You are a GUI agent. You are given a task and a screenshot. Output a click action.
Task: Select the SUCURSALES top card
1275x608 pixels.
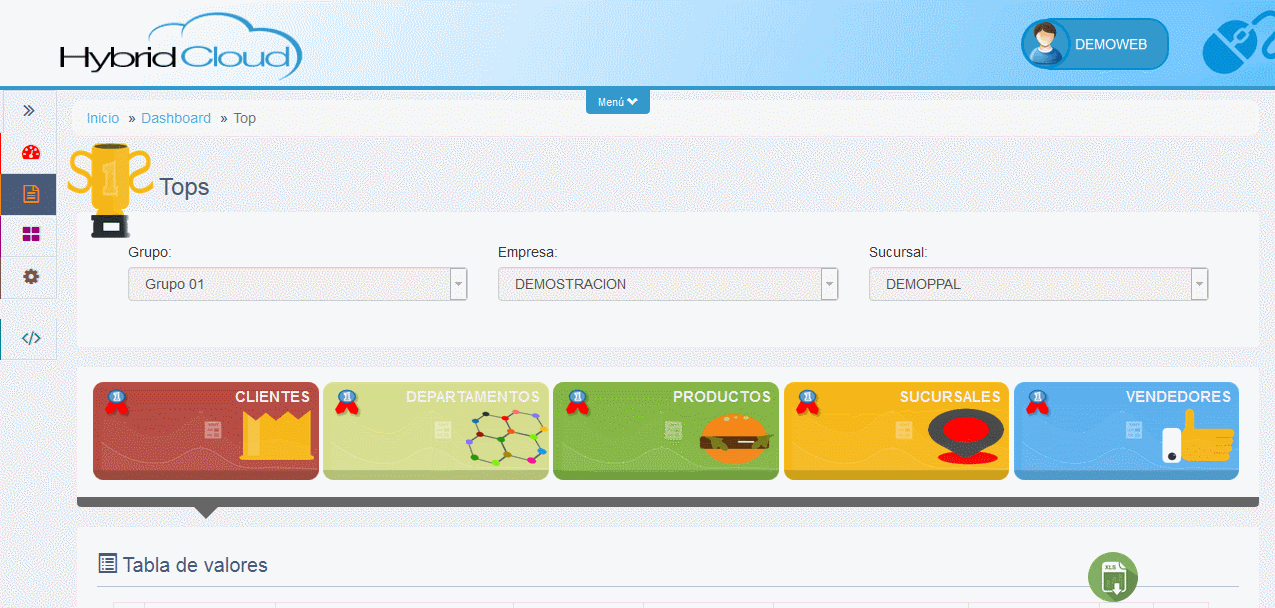896,431
